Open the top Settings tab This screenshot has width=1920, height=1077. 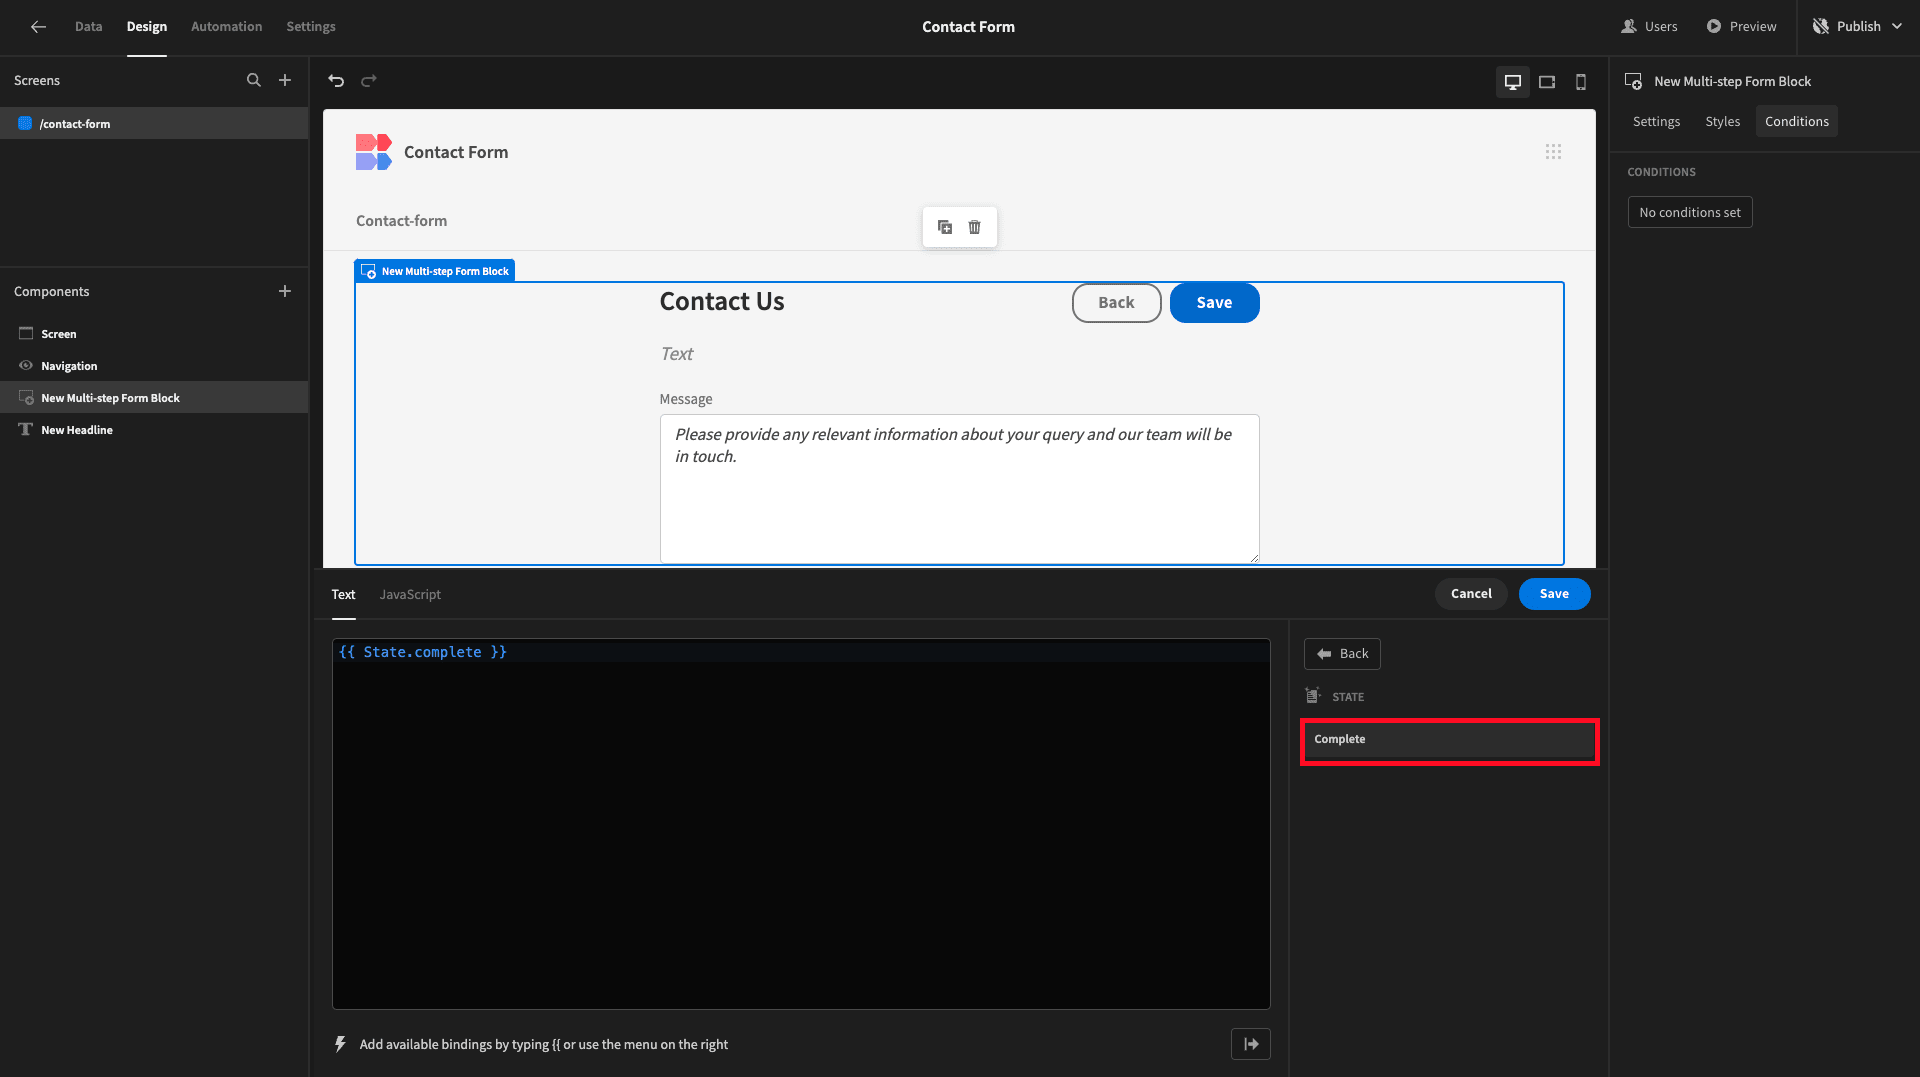click(311, 27)
